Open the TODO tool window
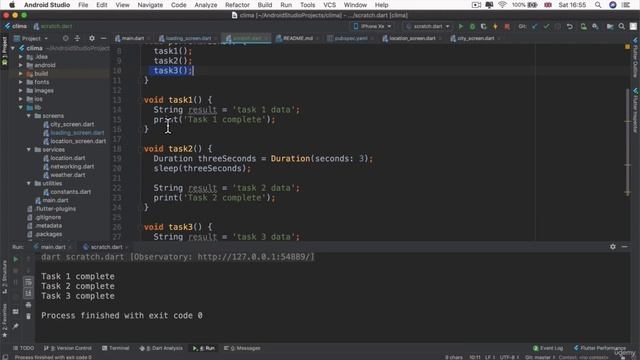The height and width of the screenshot is (360, 640). coord(24,348)
